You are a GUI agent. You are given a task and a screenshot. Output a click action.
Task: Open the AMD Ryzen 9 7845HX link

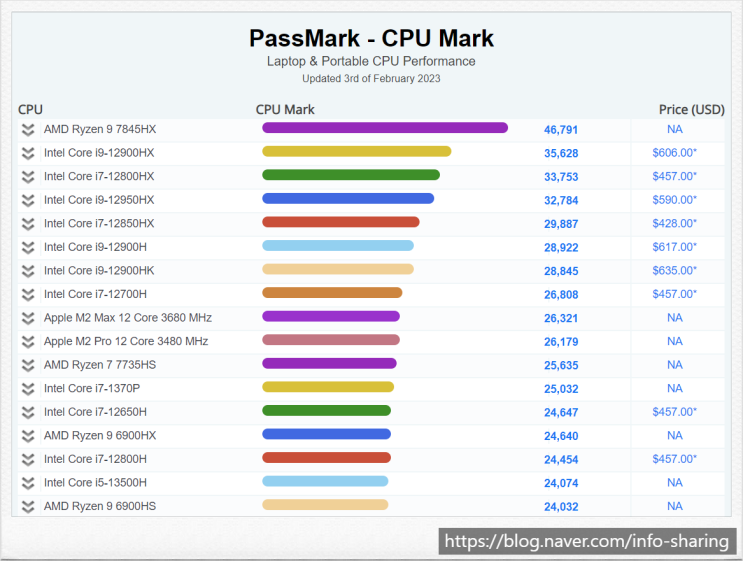click(100, 129)
